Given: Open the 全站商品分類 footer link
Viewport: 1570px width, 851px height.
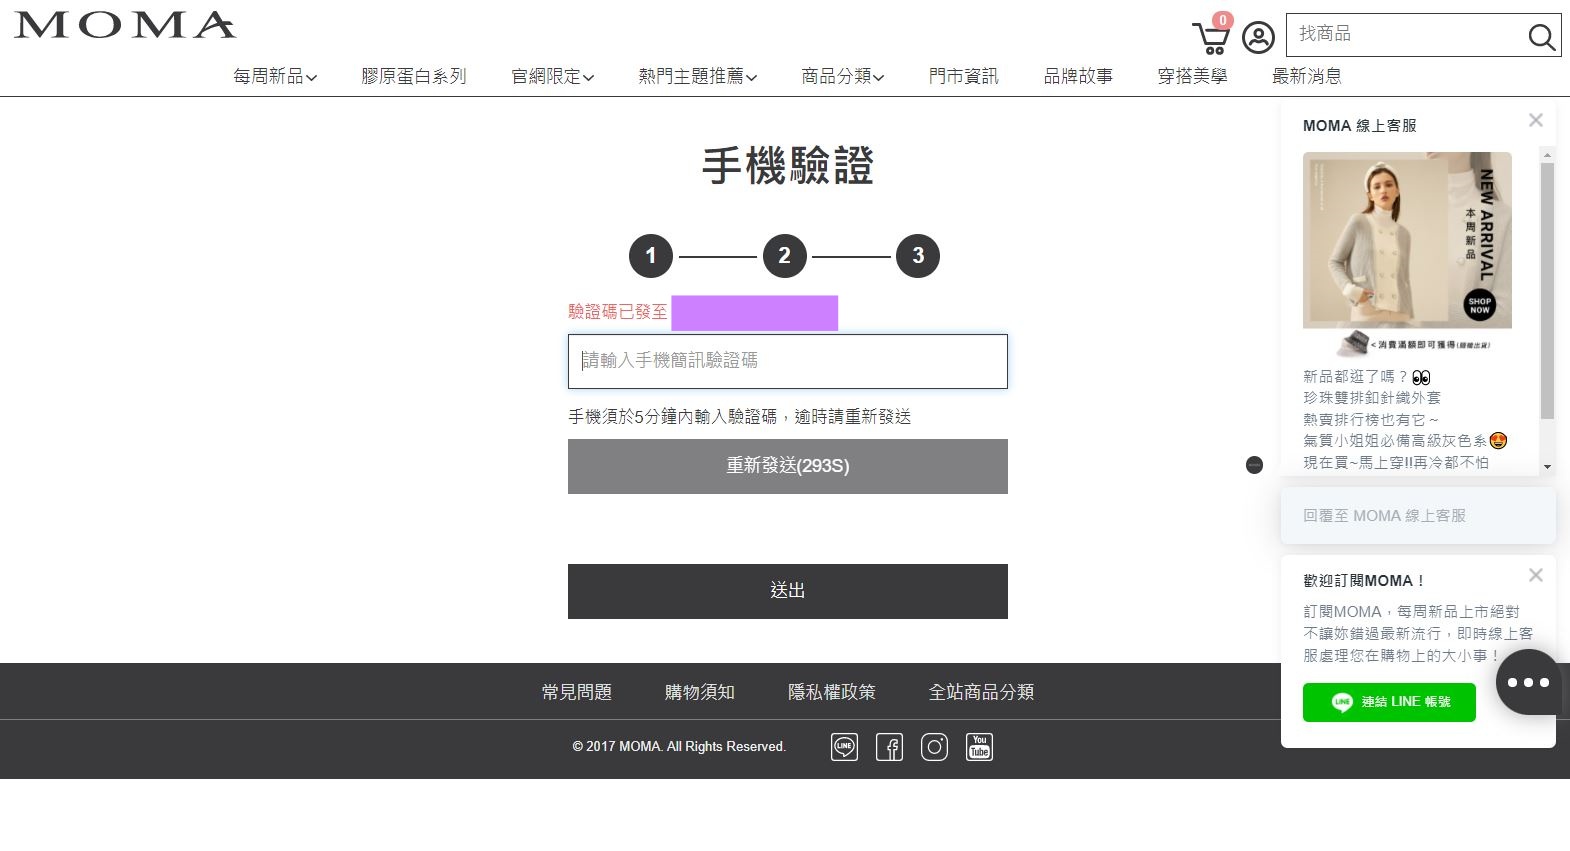Looking at the screenshot, I should pyautogui.click(x=981, y=692).
